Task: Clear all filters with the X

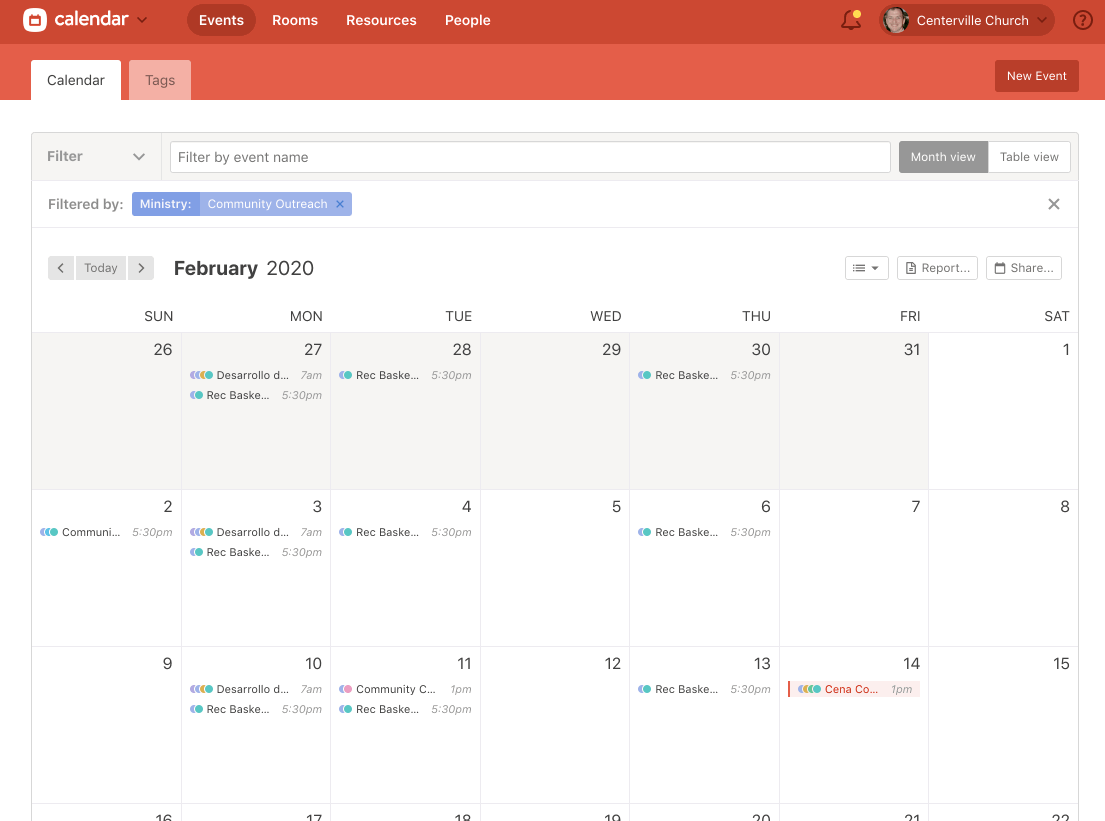Action: (x=1053, y=204)
